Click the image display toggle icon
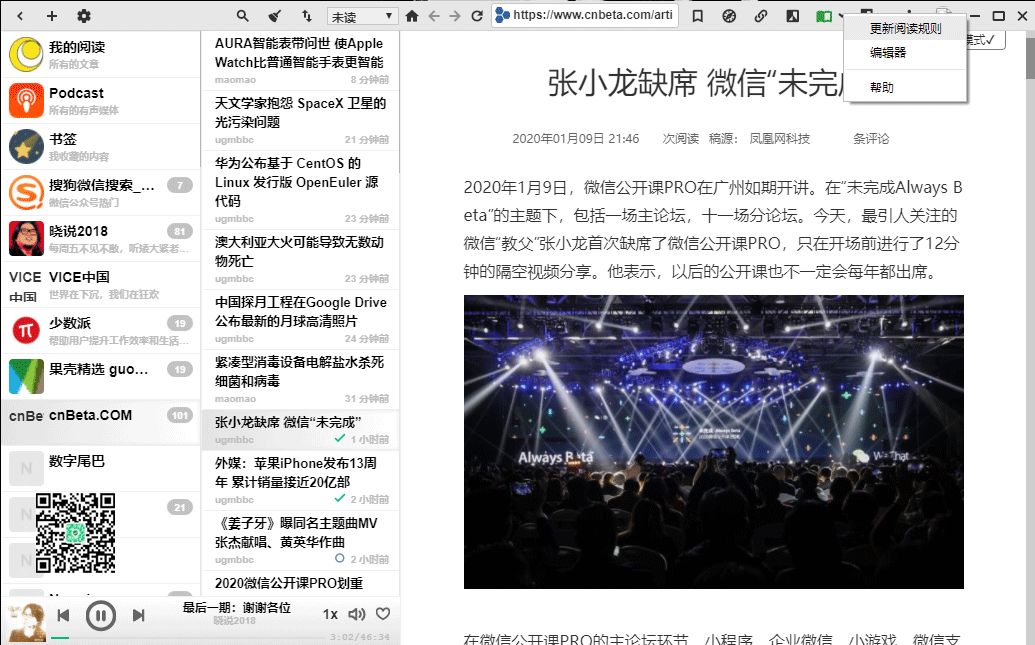The width and height of the screenshot is (1035, 645). tap(792, 16)
